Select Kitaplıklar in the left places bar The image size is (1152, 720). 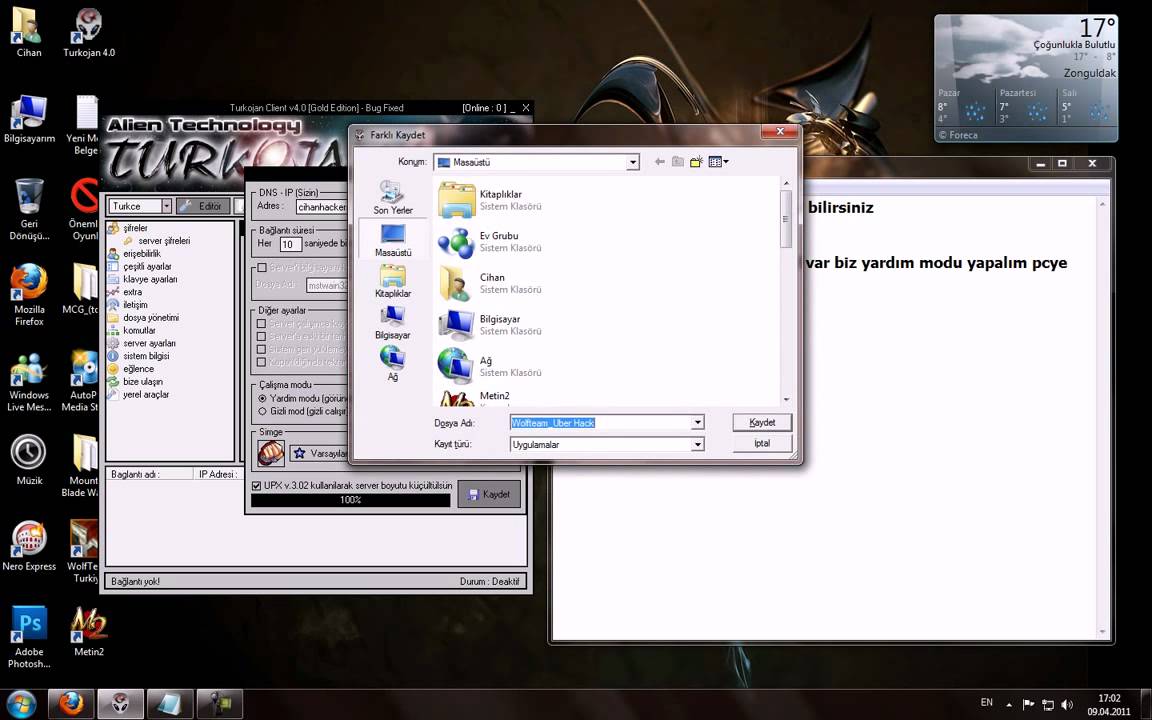tap(392, 281)
